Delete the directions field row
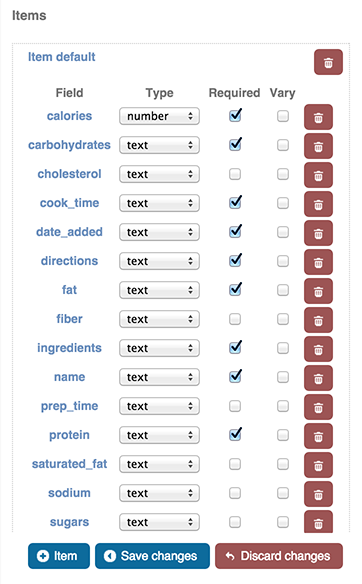The image size is (362, 584). click(318, 262)
